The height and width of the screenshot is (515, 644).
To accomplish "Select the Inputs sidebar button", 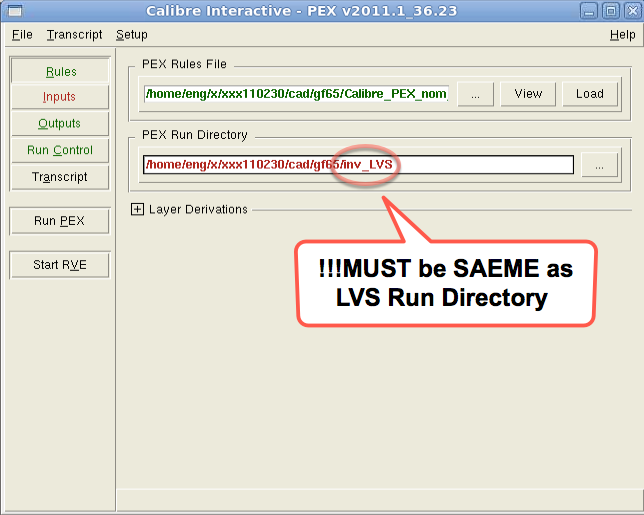I will (60, 97).
